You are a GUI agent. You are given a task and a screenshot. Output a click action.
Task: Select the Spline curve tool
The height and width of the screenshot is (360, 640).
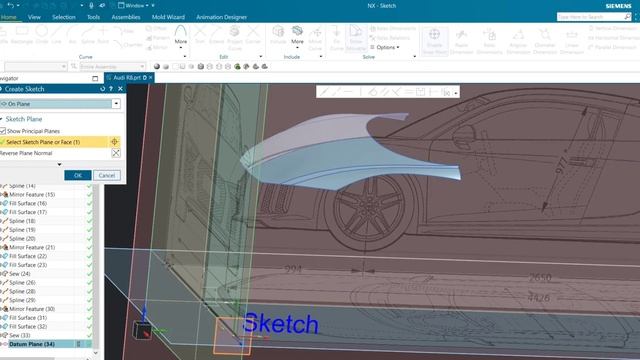coord(88,35)
